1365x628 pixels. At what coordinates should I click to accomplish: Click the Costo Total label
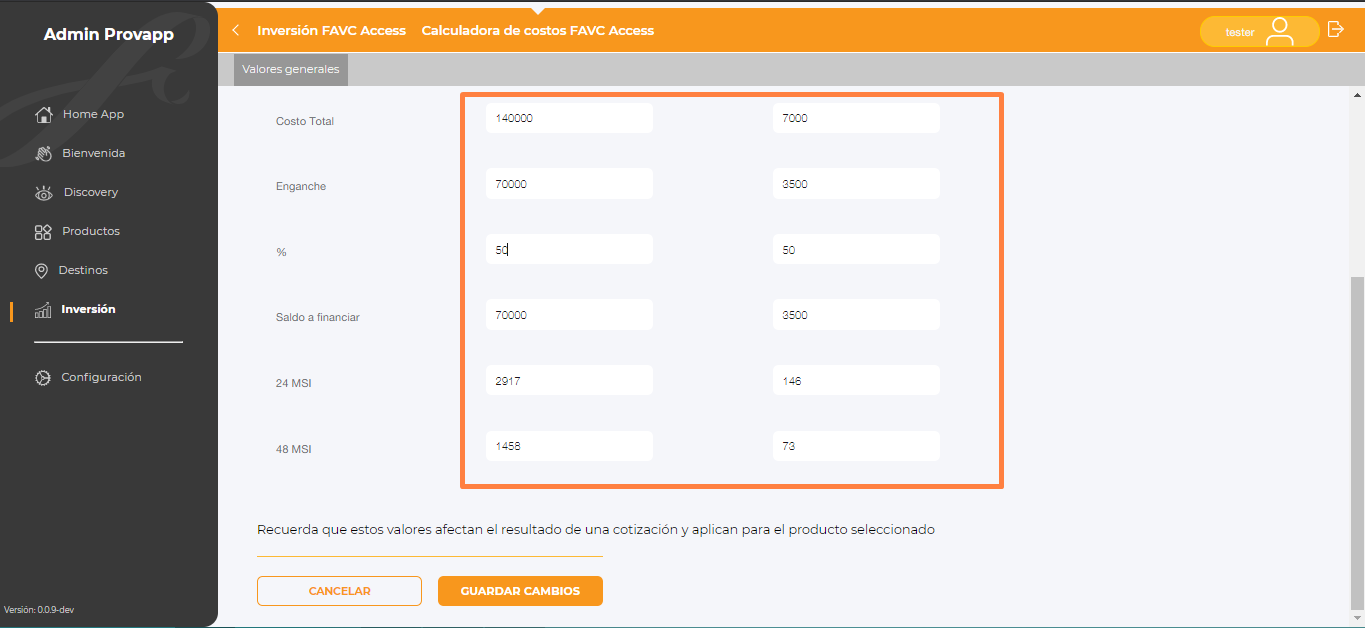click(305, 121)
